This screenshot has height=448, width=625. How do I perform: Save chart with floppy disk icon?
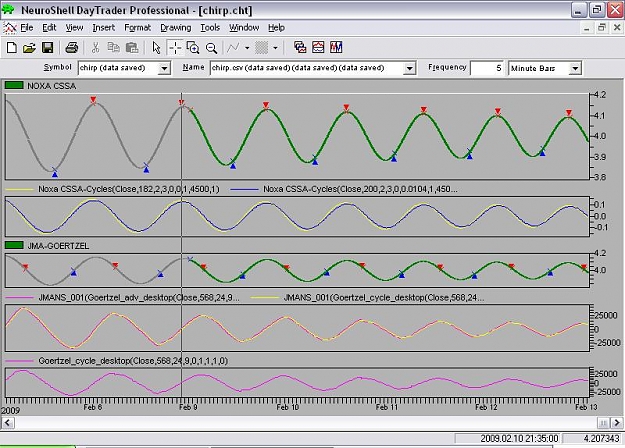[47, 48]
